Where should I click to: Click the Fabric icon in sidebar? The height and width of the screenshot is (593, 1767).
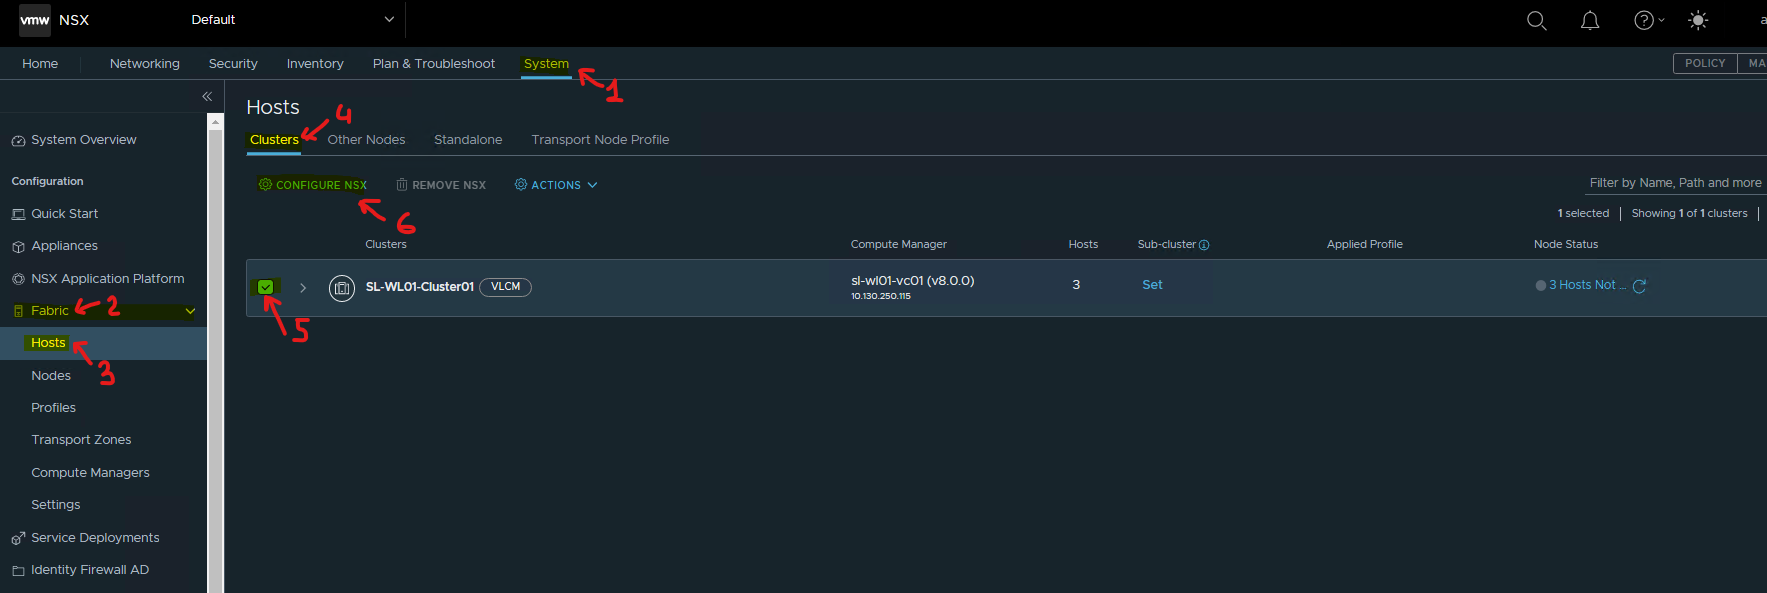18,311
